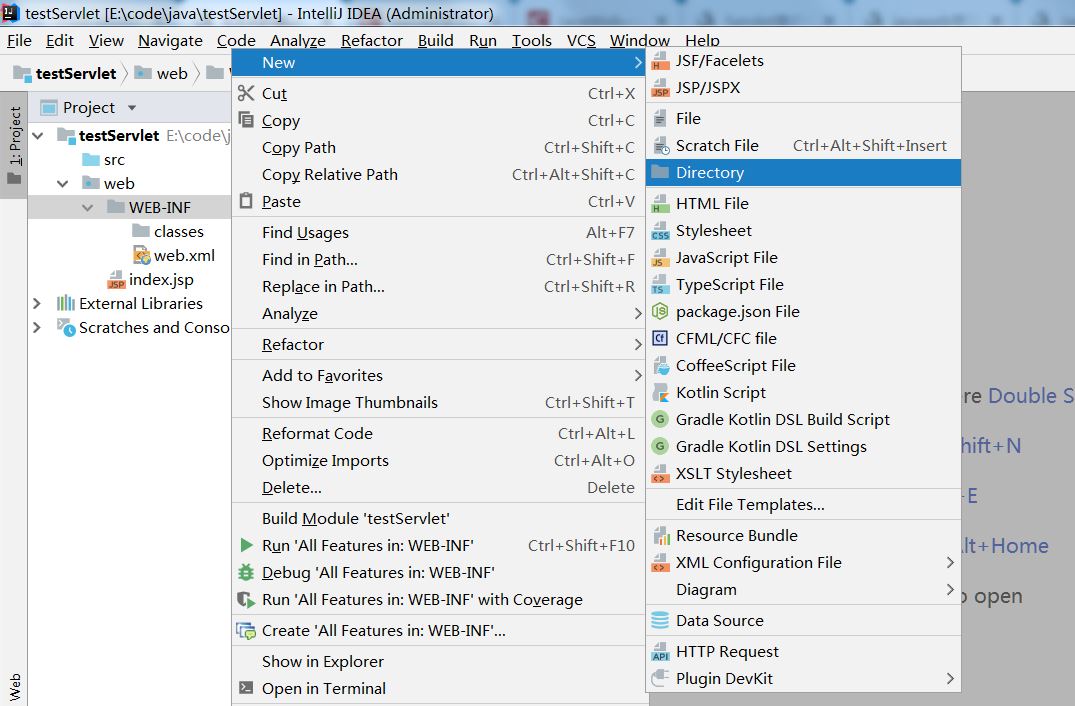Click the XSLT Stylesheet icon
The image size is (1075, 706).
click(660, 473)
